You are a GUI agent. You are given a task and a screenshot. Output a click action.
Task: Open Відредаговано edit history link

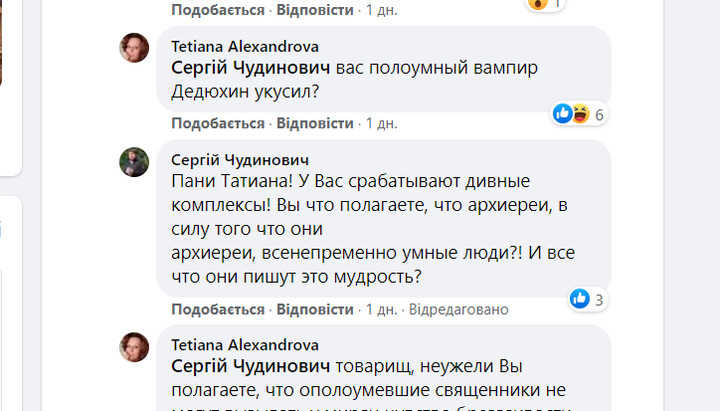click(459, 310)
